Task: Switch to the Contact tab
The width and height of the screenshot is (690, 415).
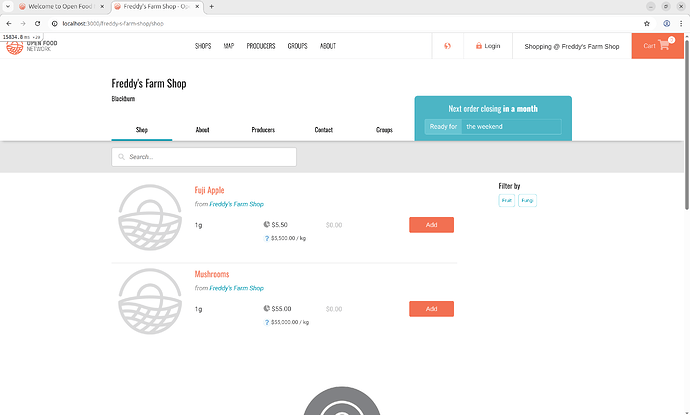Action: [323, 130]
